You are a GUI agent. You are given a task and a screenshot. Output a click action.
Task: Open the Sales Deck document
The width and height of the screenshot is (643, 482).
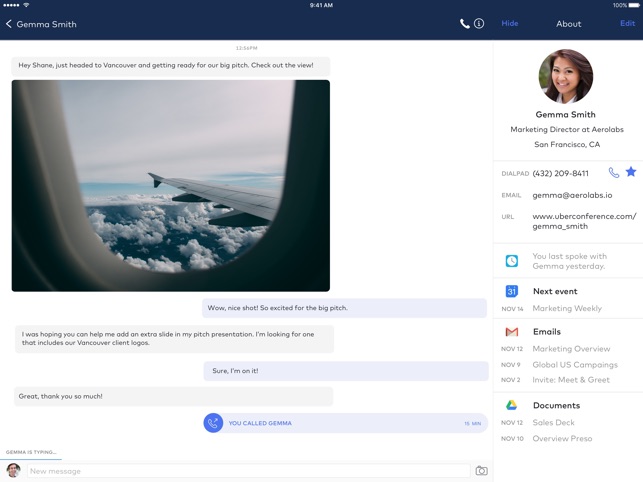point(553,423)
